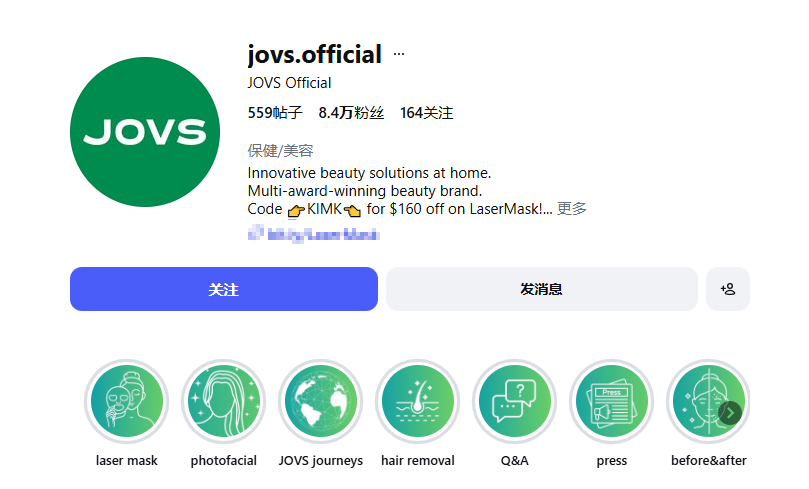View the 8.4万粉丝 followers list
The image size is (809, 489).
pos(351,112)
